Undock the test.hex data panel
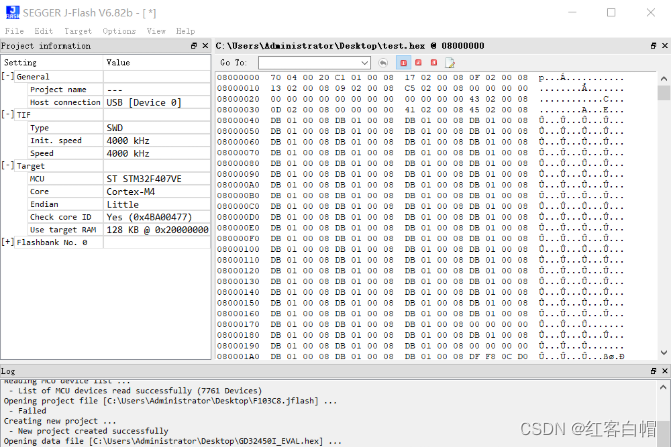672x447 pixels. coord(653,46)
